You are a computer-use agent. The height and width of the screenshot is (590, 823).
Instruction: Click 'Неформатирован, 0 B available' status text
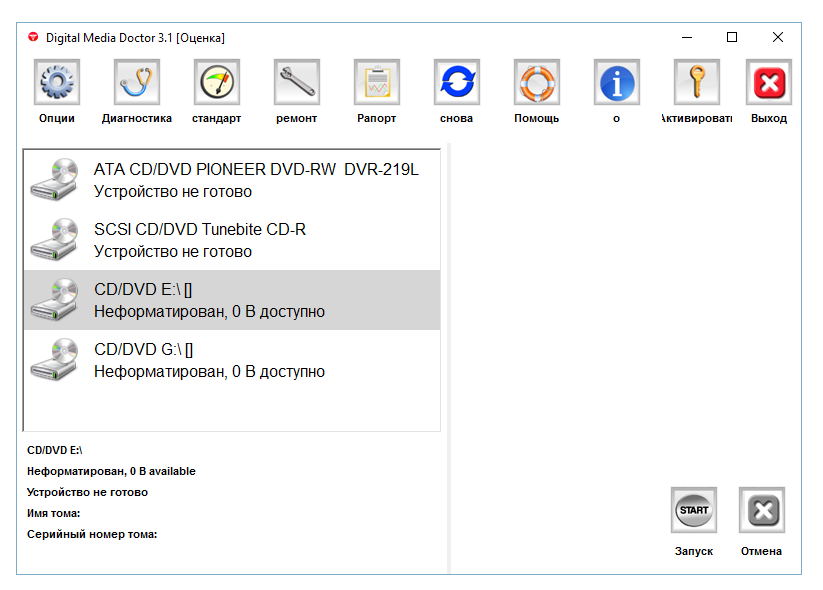click(111, 471)
